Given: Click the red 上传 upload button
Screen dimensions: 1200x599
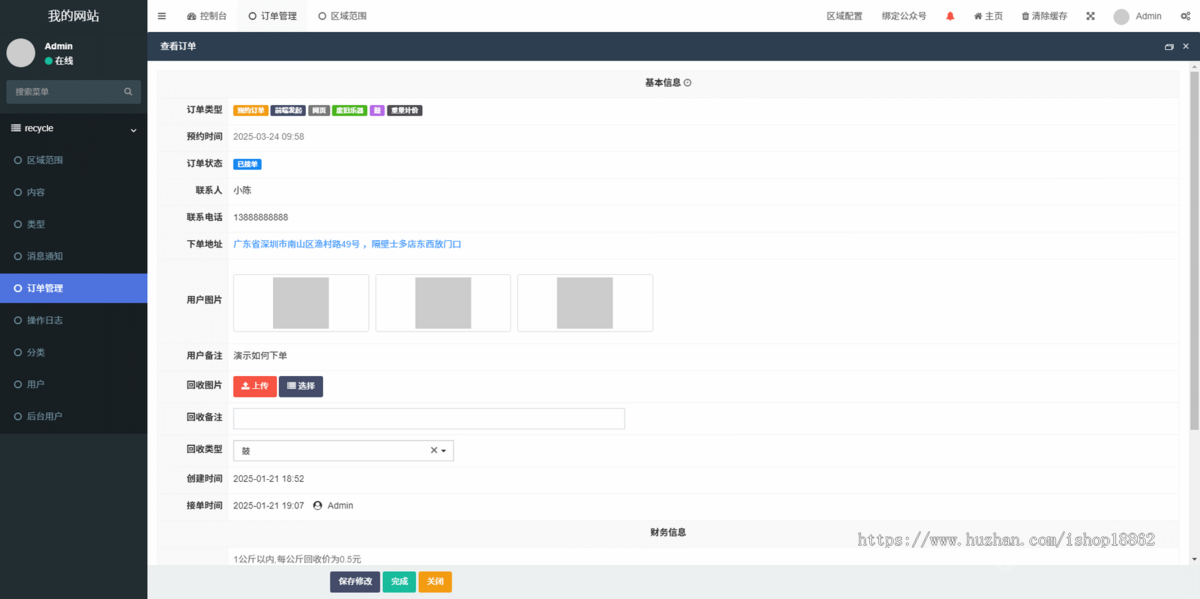Looking at the screenshot, I should pyautogui.click(x=255, y=386).
